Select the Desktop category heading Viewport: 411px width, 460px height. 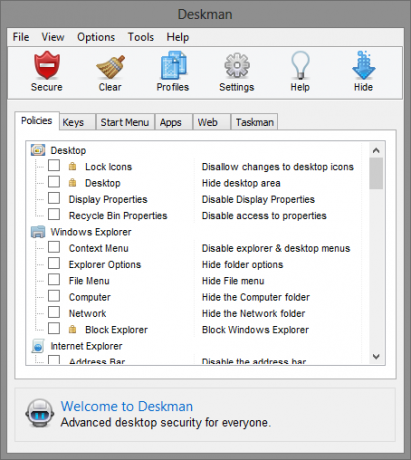point(68,150)
